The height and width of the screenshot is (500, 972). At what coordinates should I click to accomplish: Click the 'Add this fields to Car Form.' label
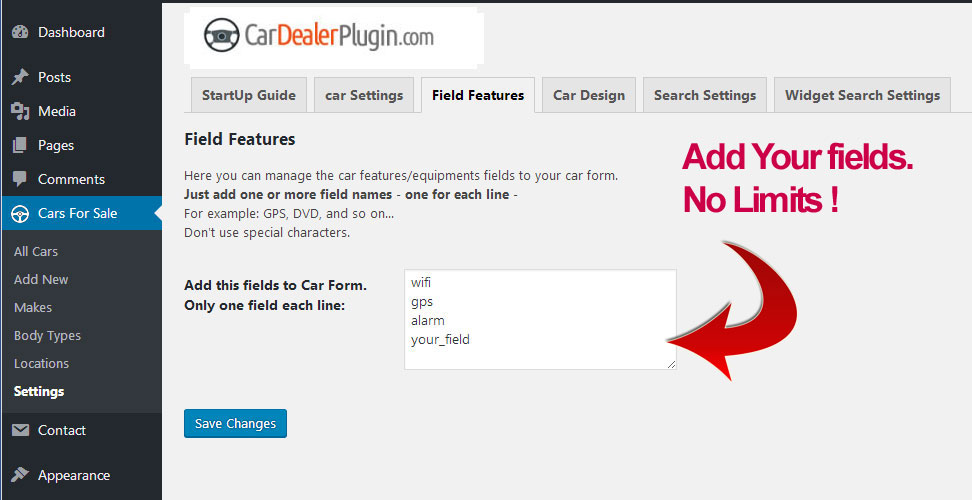(276, 285)
